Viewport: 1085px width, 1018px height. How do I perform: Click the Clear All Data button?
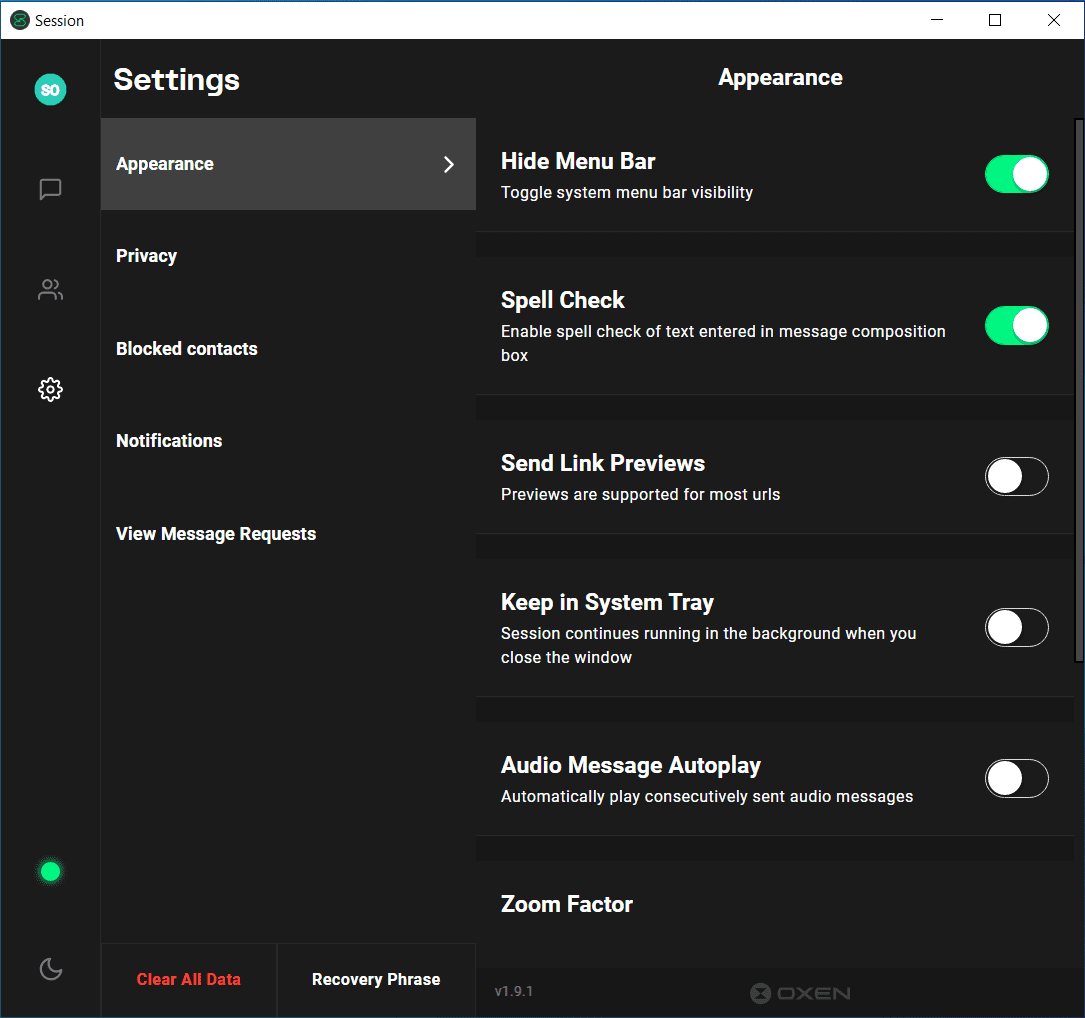[189, 980]
